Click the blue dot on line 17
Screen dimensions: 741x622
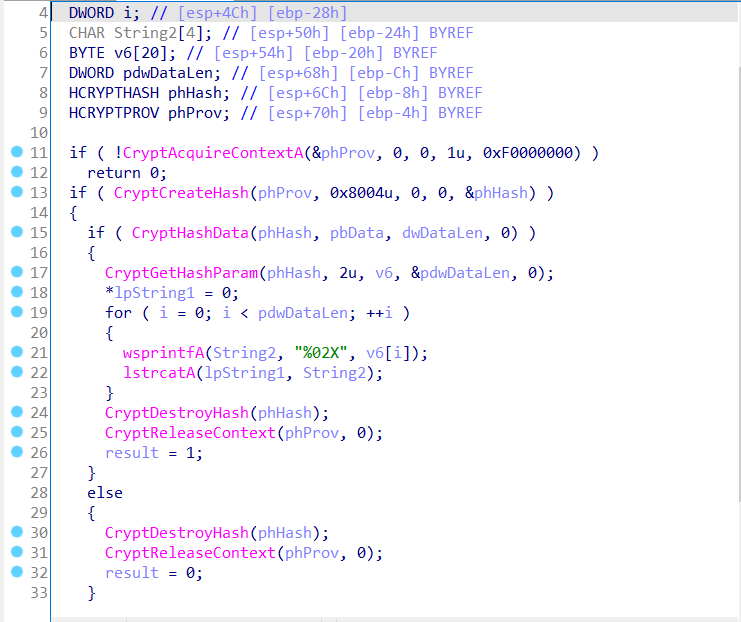[x=16, y=272]
